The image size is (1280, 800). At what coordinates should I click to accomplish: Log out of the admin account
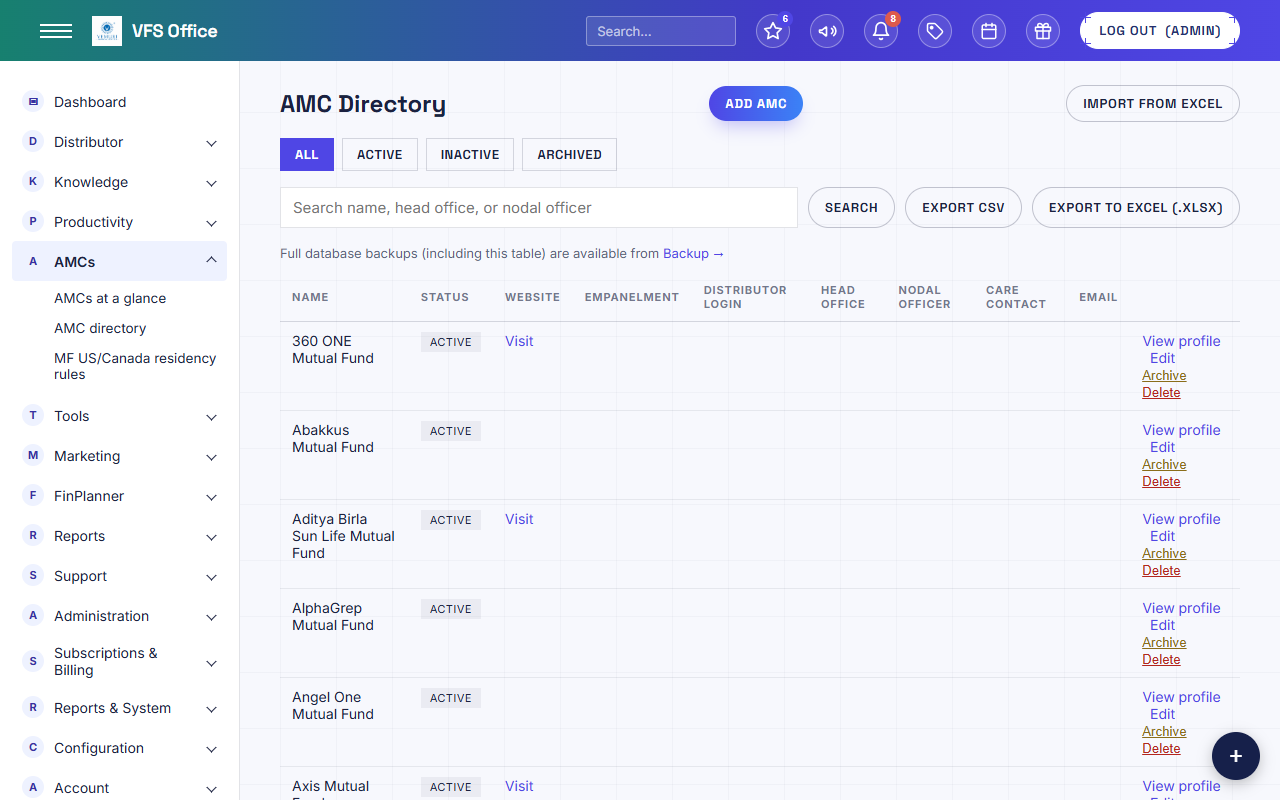pos(1160,31)
